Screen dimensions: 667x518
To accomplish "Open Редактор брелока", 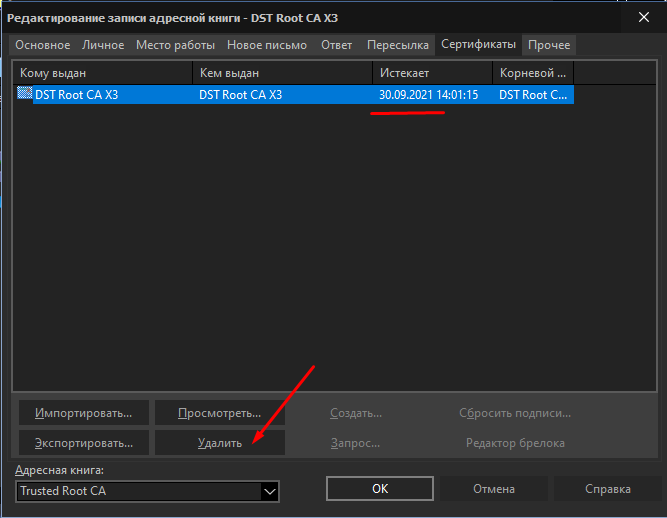I will [x=515, y=443].
